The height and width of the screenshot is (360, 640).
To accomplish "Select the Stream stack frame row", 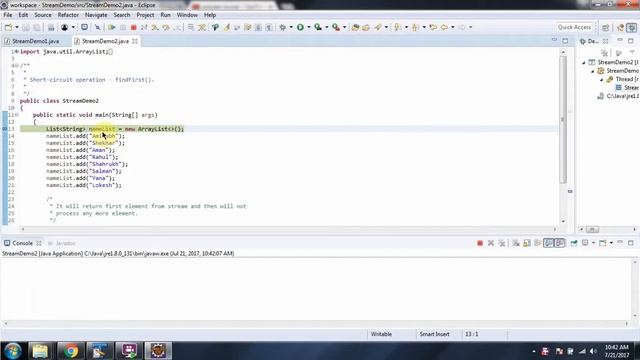I will pos(627,88).
